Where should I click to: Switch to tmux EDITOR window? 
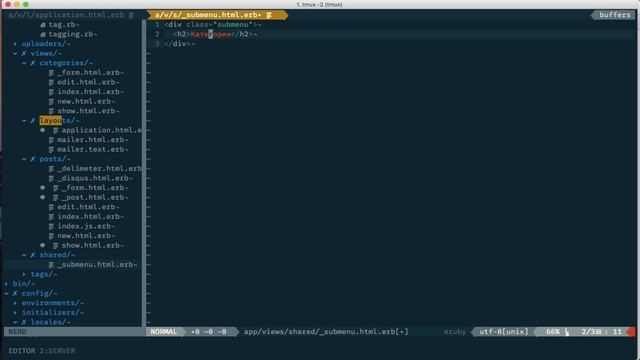pos(22,351)
